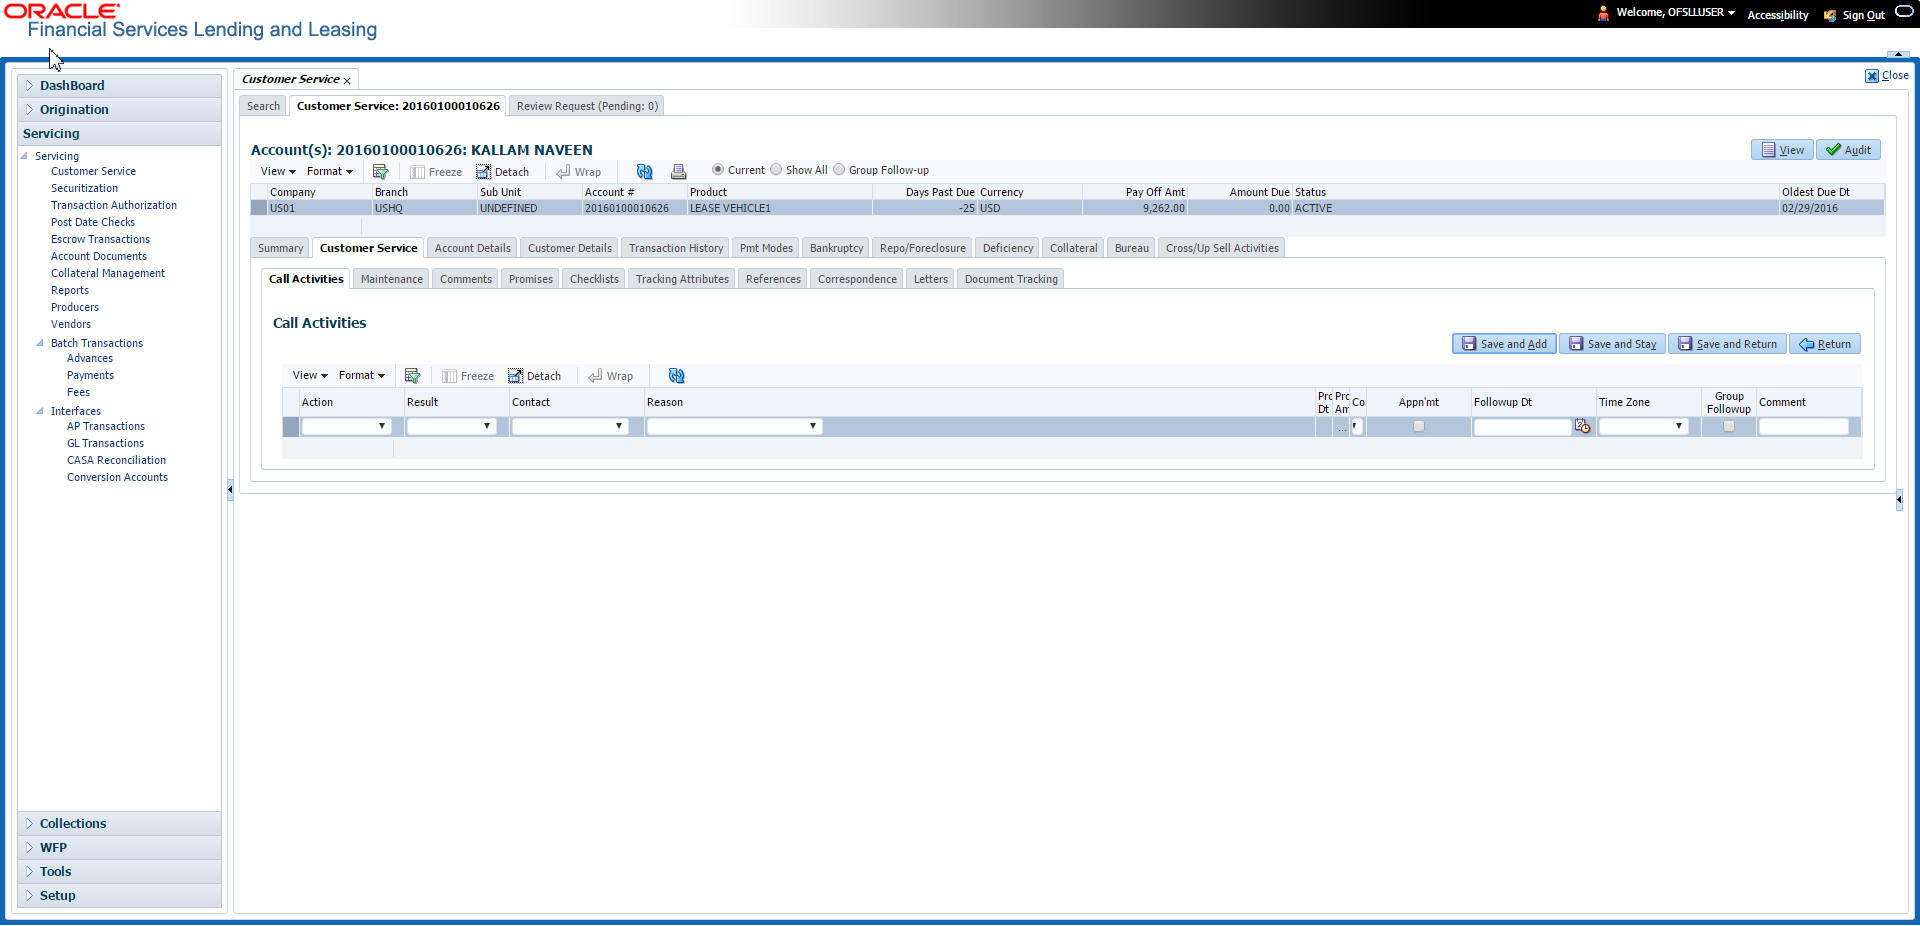This screenshot has width=1920, height=926.
Task: Click the Oracle logo in the header
Action: click(x=62, y=11)
